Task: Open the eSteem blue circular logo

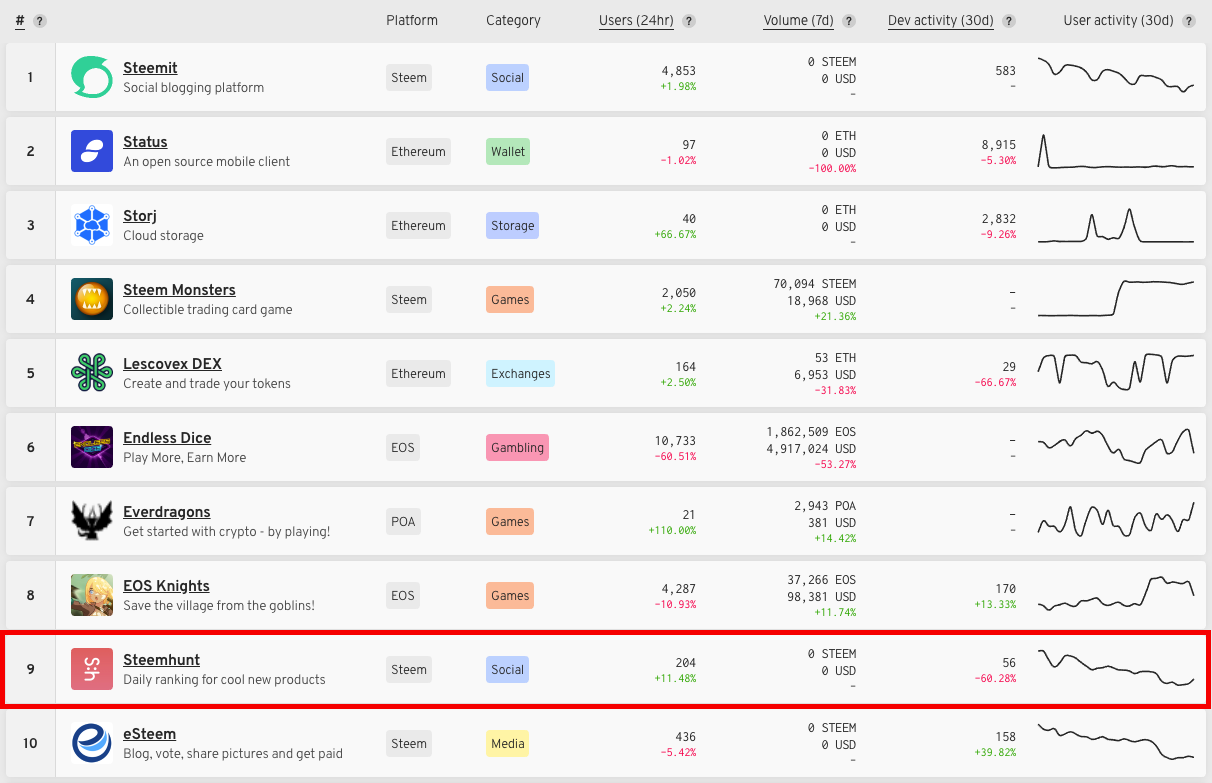Action: [92, 743]
